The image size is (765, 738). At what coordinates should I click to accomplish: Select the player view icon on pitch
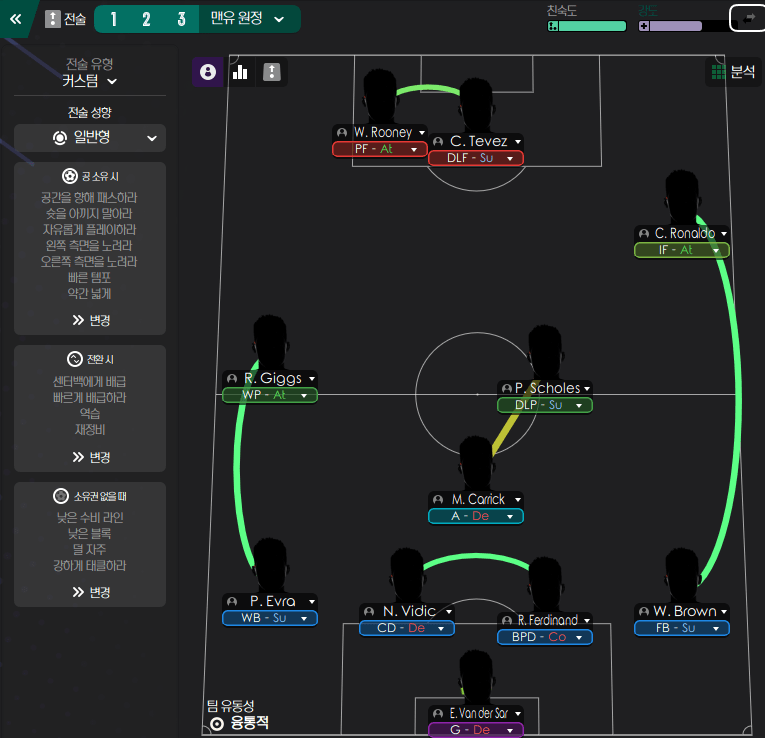pos(208,72)
